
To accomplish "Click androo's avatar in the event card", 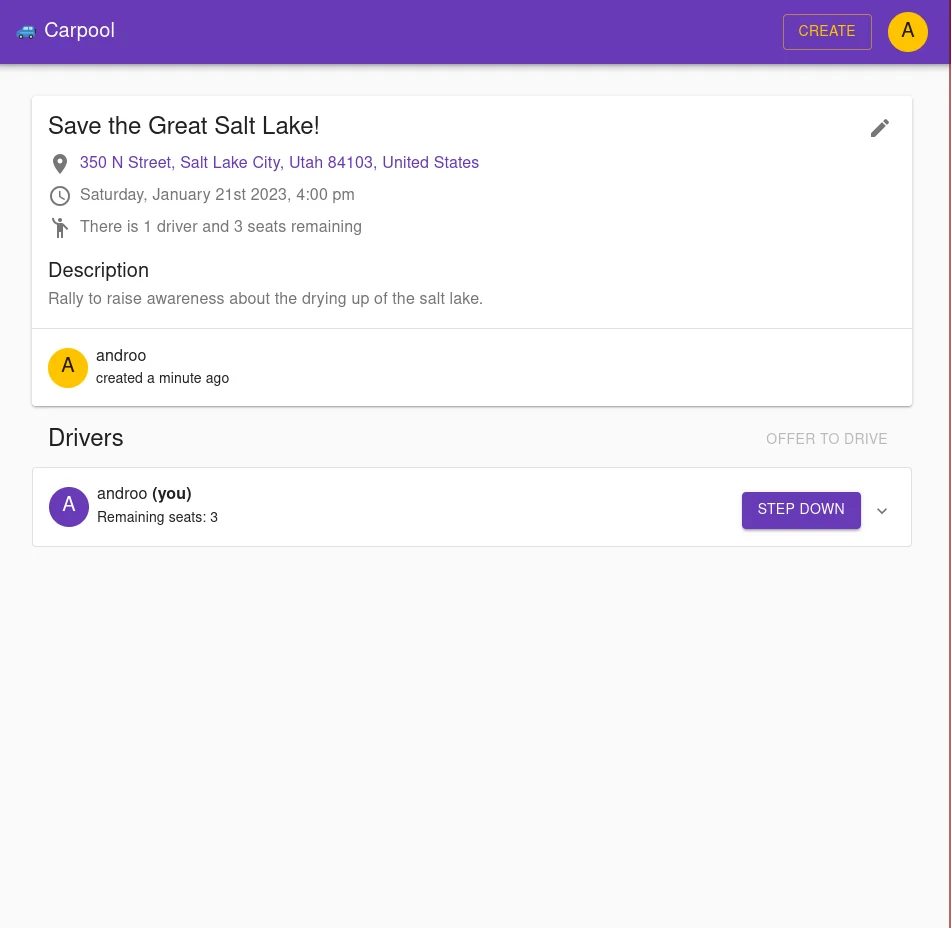I will 68,367.
